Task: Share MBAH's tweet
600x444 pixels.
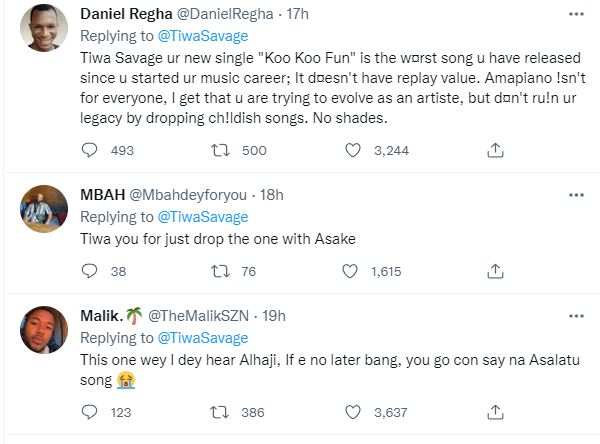Action: [494, 270]
